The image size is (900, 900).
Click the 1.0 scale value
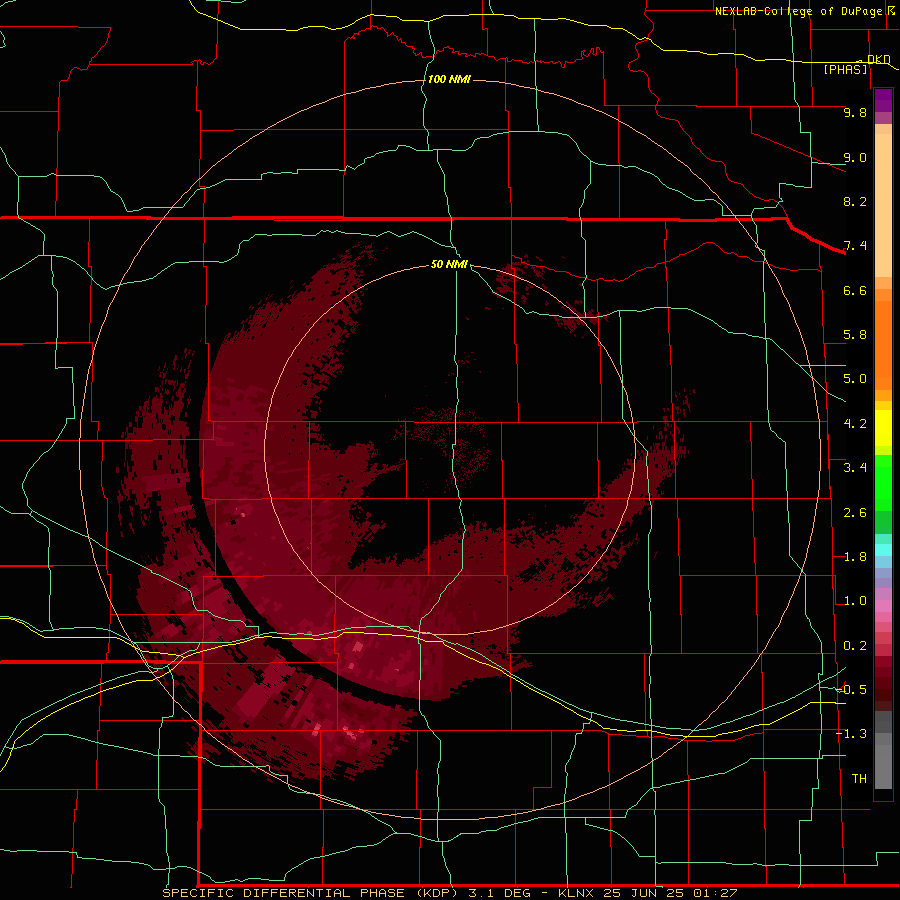tap(855, 601)
